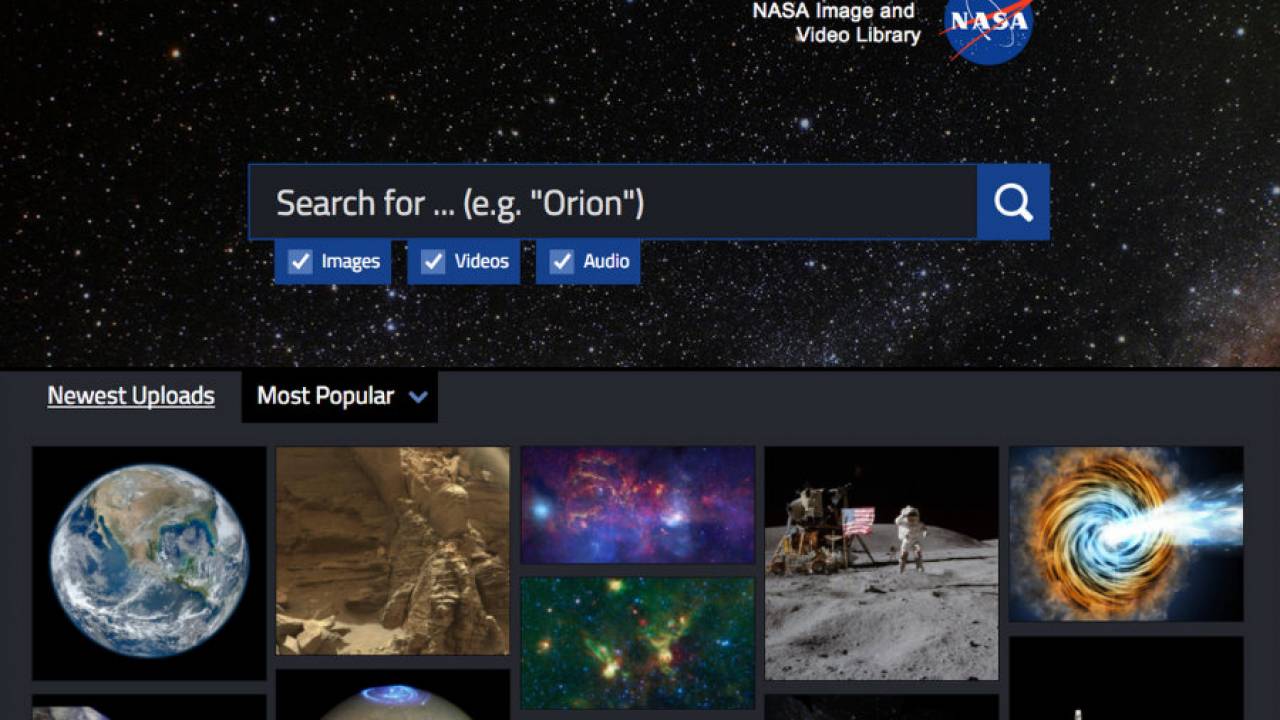The image size is (1280, 720).
Task: Open the Apollo astronaut with flag photo
Action: coord(882,564)
